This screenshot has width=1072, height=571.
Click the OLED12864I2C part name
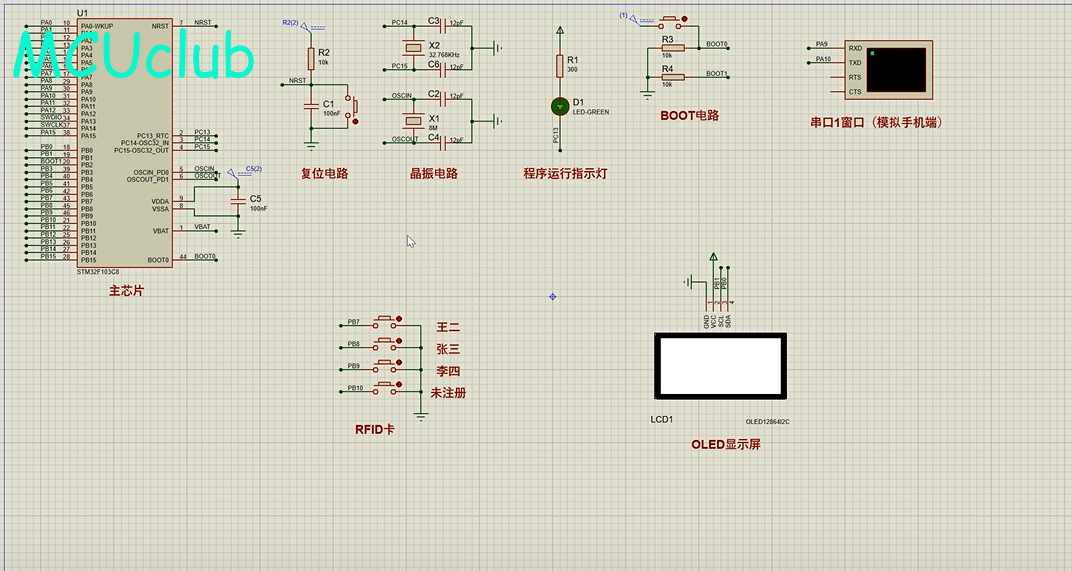click(x=767, y=422)
